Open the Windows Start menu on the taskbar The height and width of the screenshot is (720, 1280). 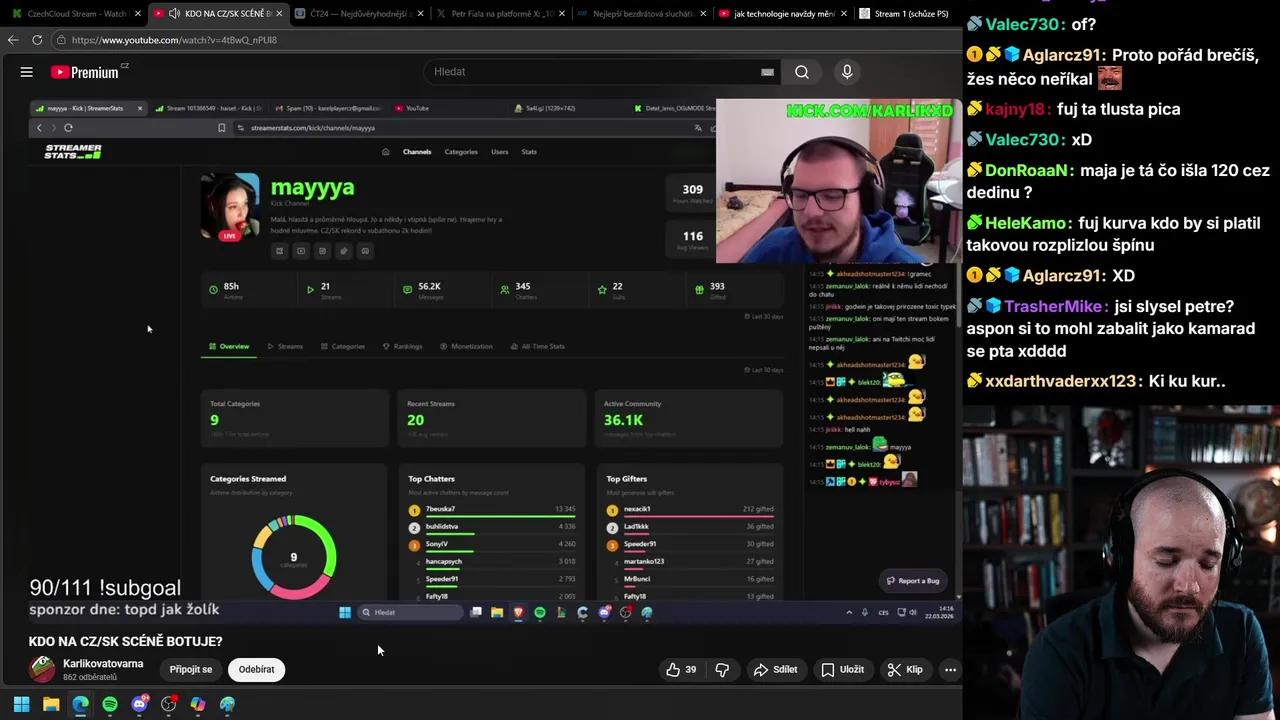click(x=21, y=704)
